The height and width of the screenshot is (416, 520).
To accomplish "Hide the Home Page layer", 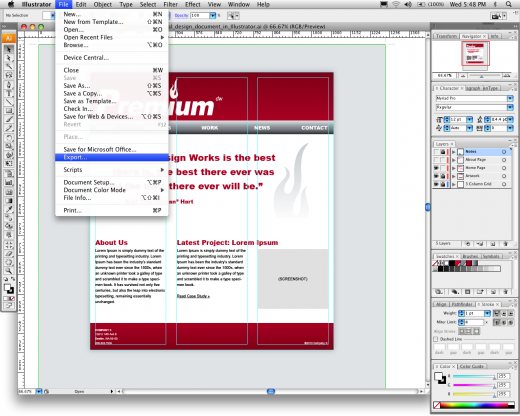I will click(x=436, y=168).
